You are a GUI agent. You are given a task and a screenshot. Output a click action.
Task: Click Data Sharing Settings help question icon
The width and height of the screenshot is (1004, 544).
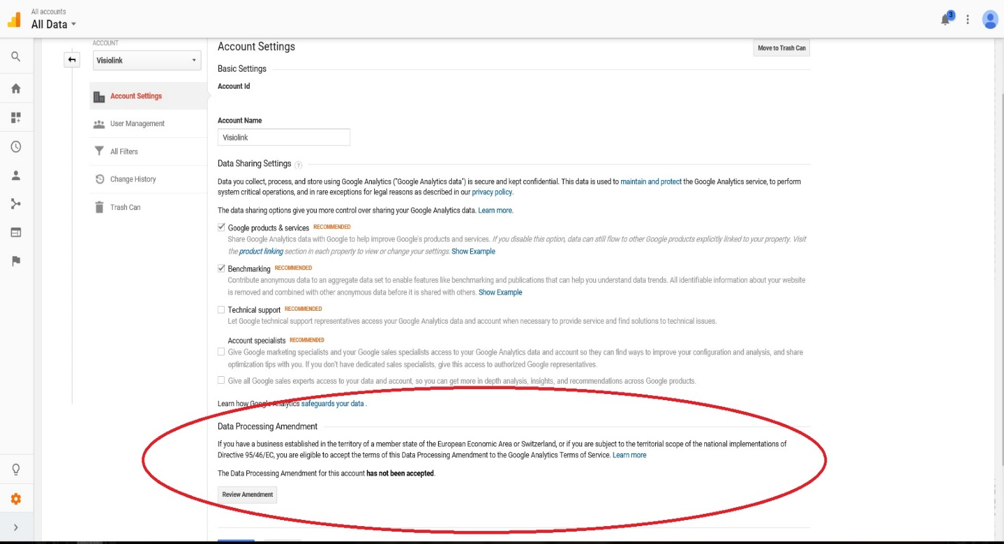pos(298,164)
